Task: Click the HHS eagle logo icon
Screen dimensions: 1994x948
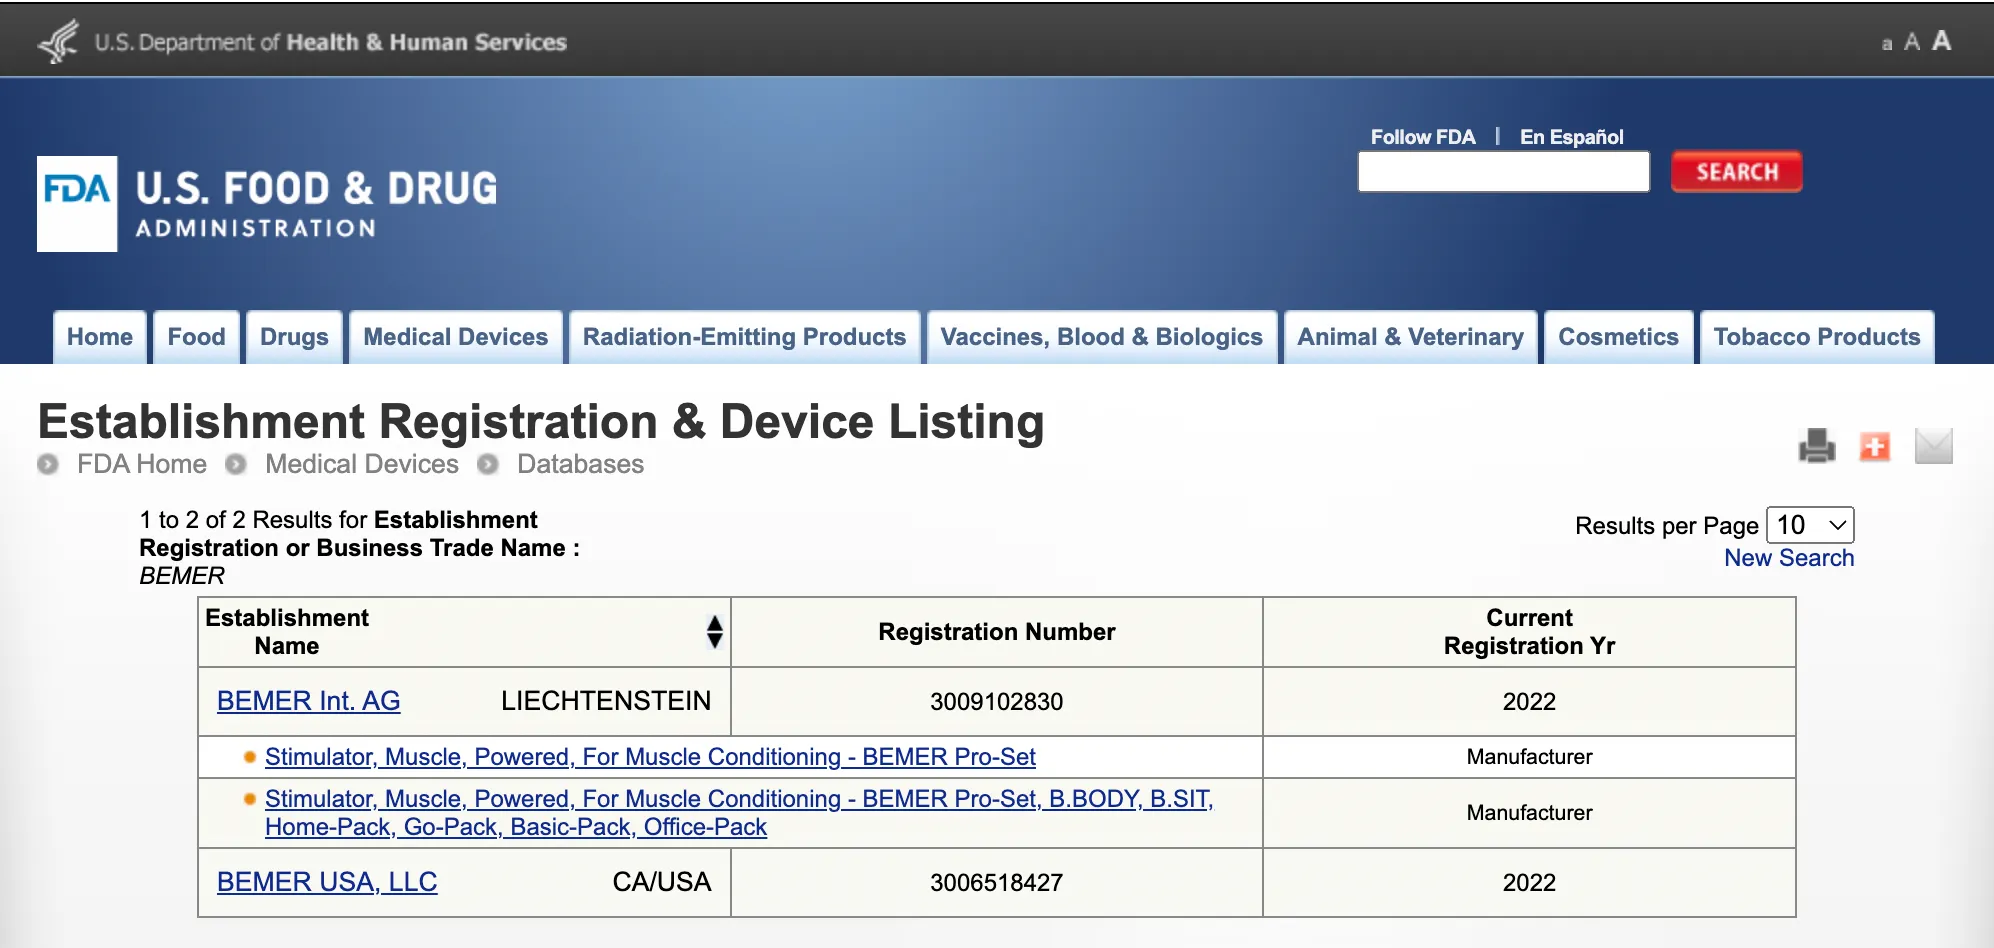Action: (58, 41)
